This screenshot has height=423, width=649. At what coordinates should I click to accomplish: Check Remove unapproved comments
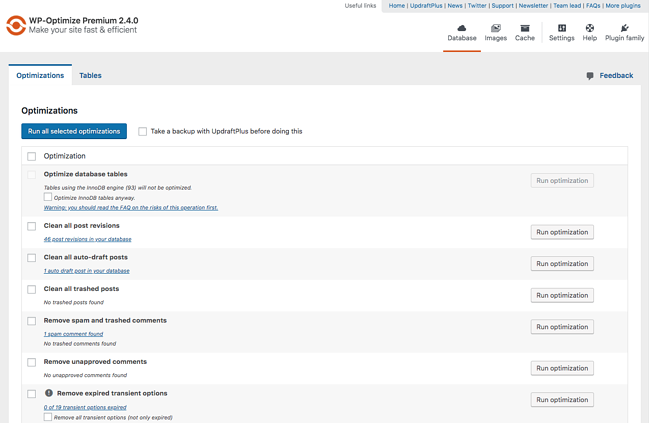point(31,362)
